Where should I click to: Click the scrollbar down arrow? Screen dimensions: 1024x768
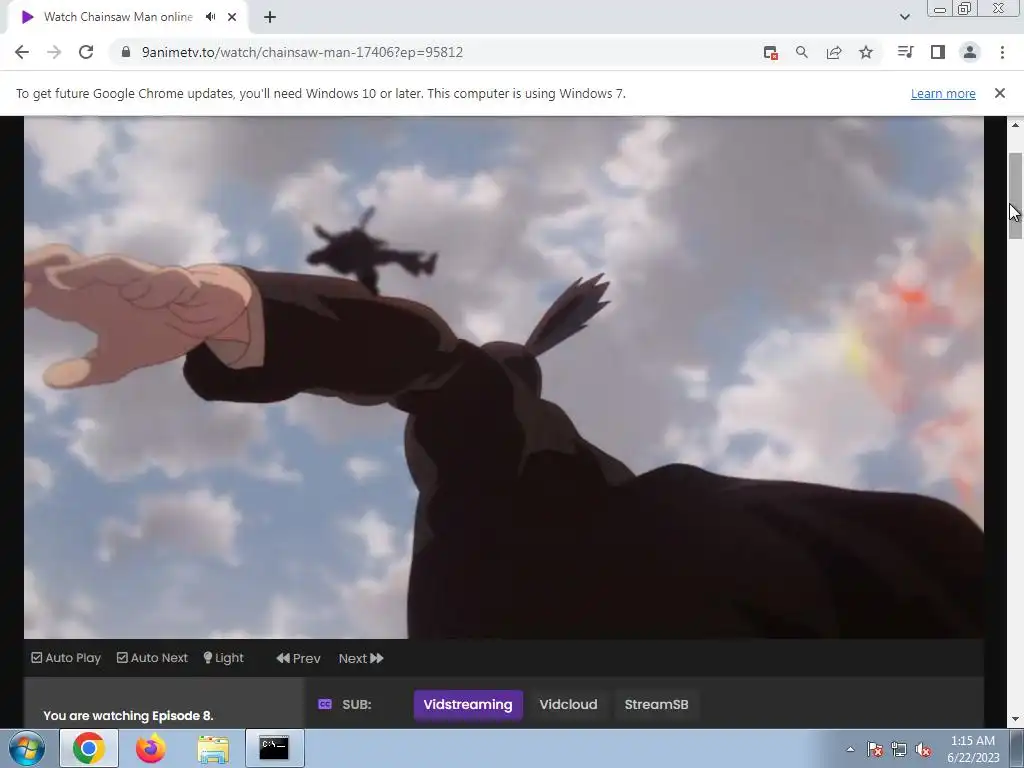coord(1015,720)
